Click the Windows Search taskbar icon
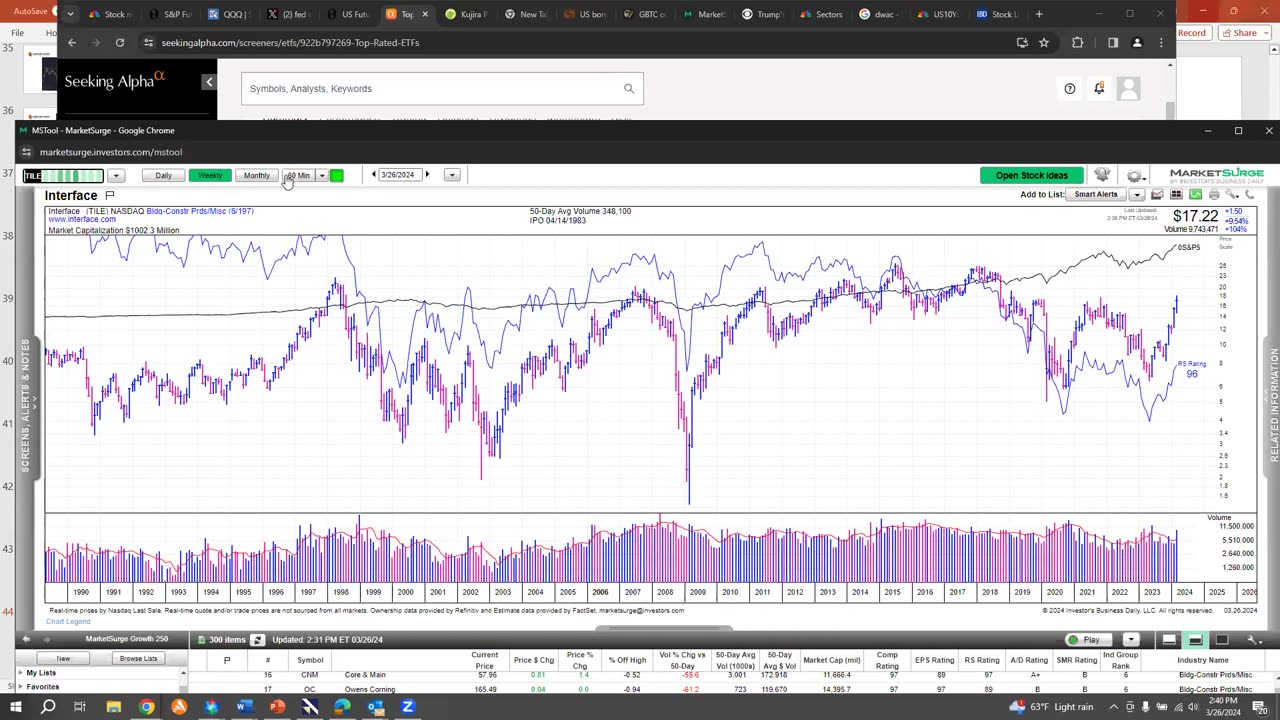Viewport: 1280px width, 720px height. 47,707
